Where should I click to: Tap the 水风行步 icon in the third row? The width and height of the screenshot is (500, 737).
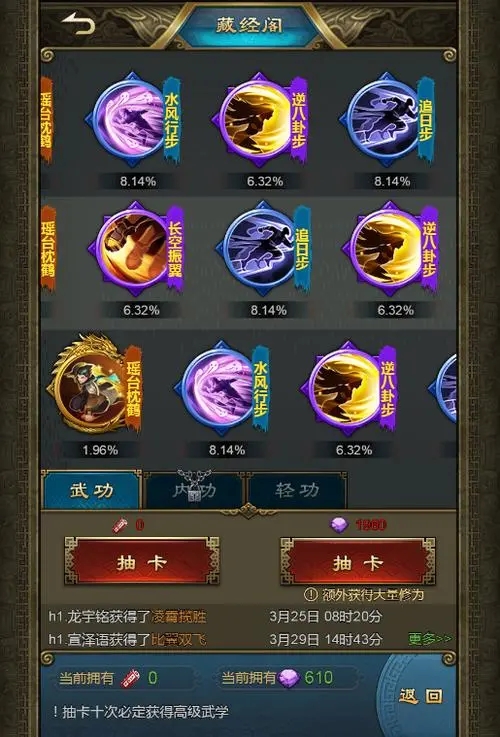(222, 388)
